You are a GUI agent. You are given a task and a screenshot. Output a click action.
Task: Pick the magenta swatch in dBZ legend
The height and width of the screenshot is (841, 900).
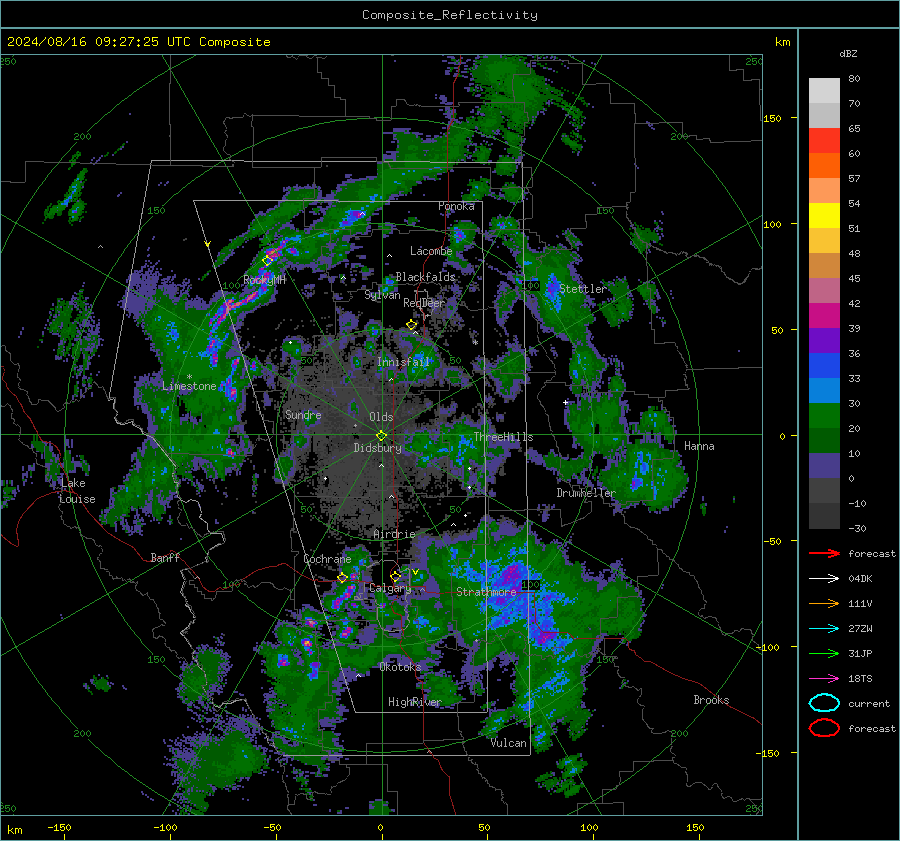coord(824,316)
